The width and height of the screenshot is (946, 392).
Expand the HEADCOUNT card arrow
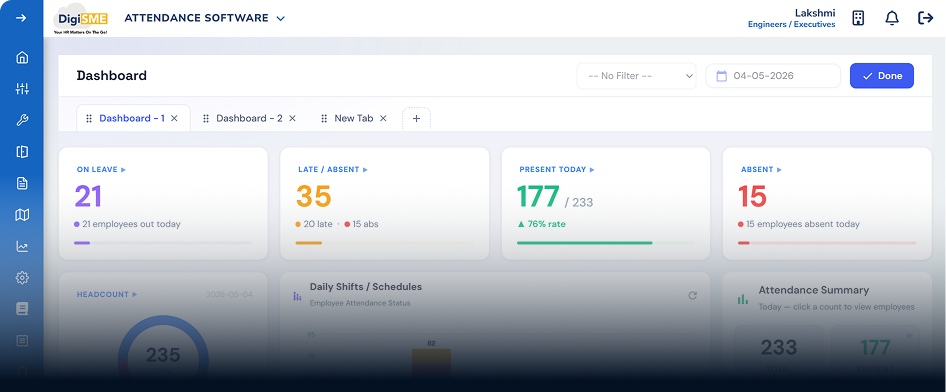click(135, 294)
